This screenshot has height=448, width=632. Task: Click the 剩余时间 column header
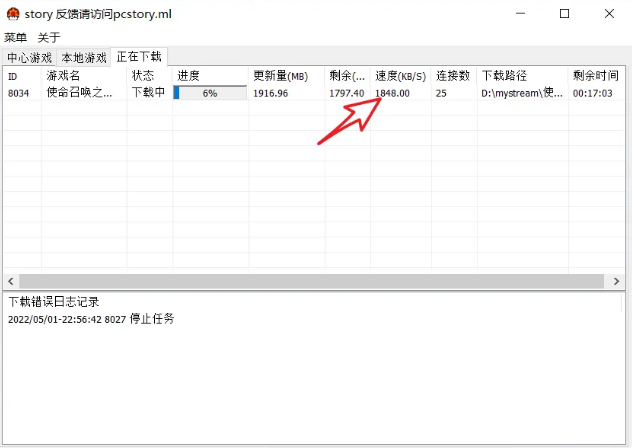coord(596,76)
